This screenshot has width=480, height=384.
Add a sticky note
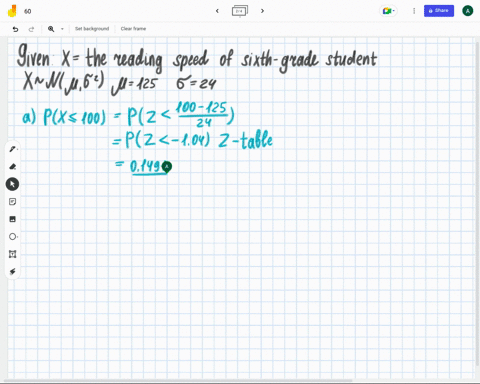click(x=12, y=202)
